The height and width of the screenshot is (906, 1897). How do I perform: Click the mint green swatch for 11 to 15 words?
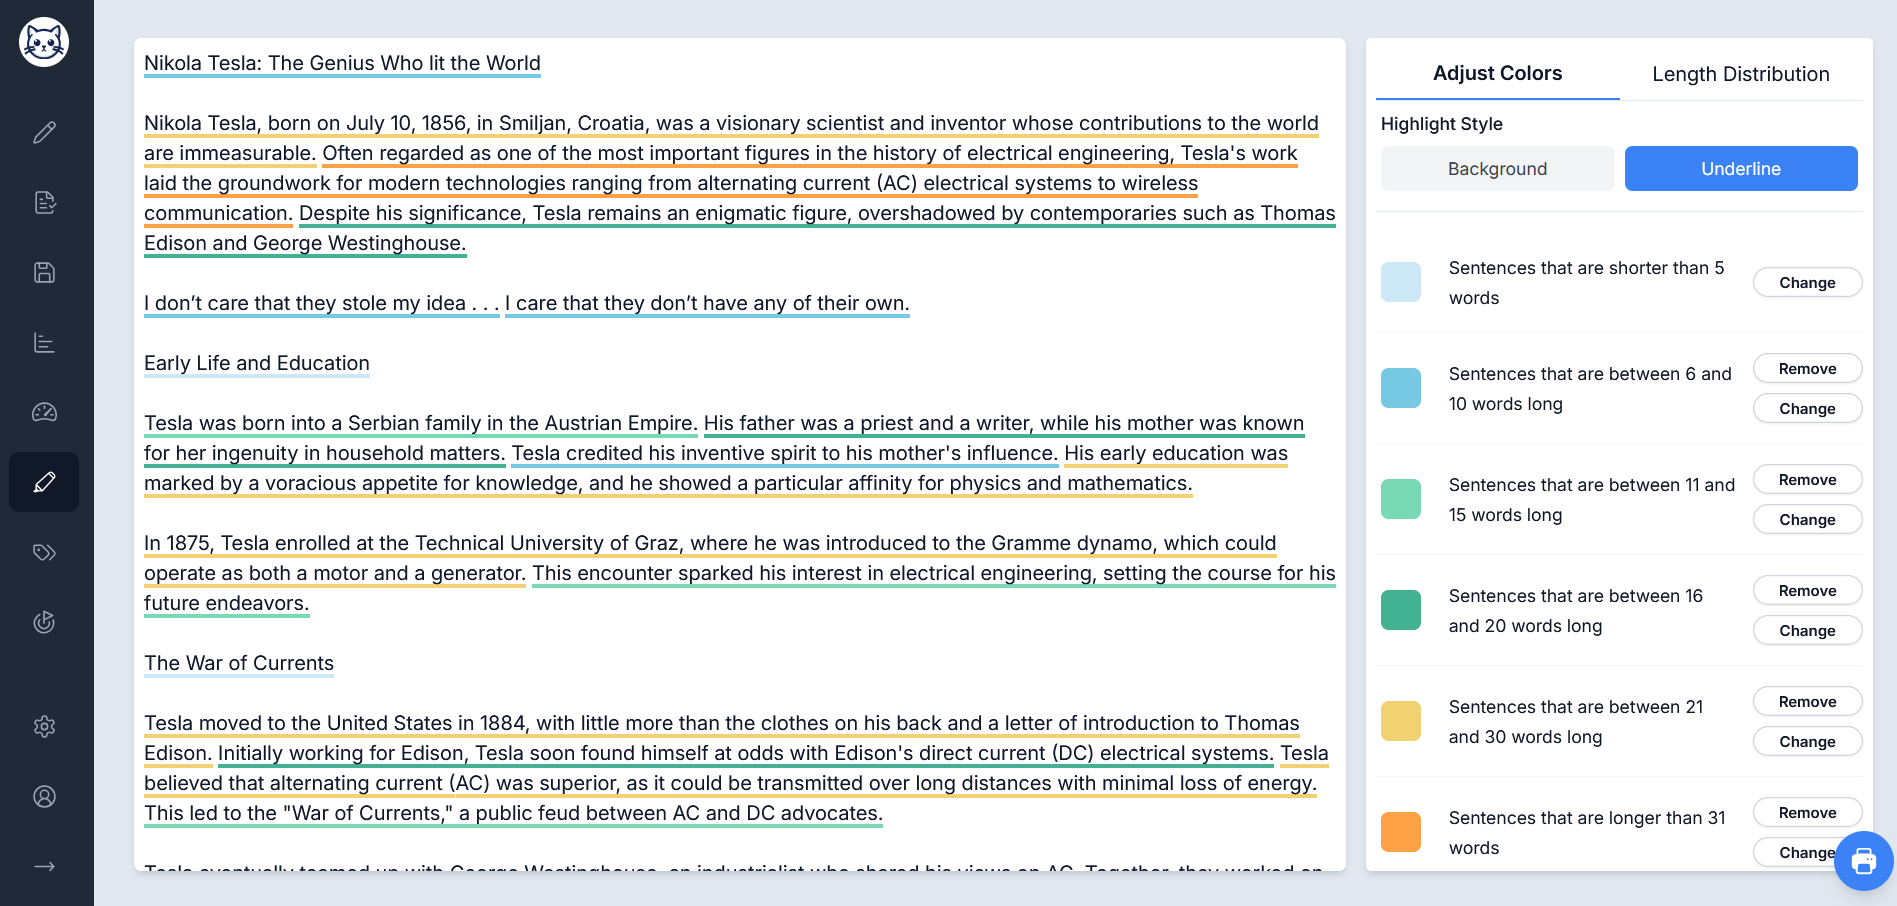tap(1401, 499)
